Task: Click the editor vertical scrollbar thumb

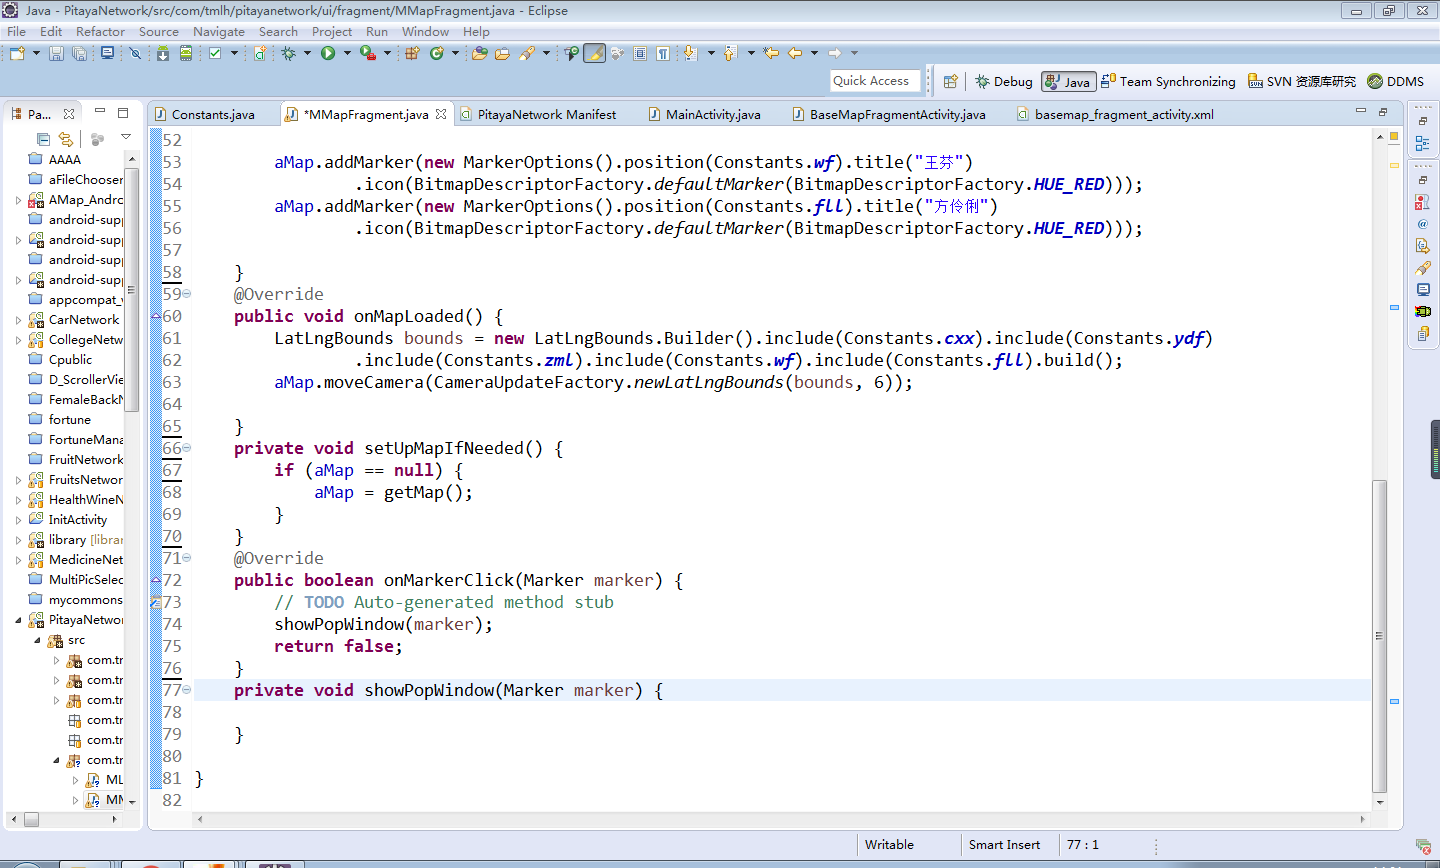Action: pos(1380,636)
